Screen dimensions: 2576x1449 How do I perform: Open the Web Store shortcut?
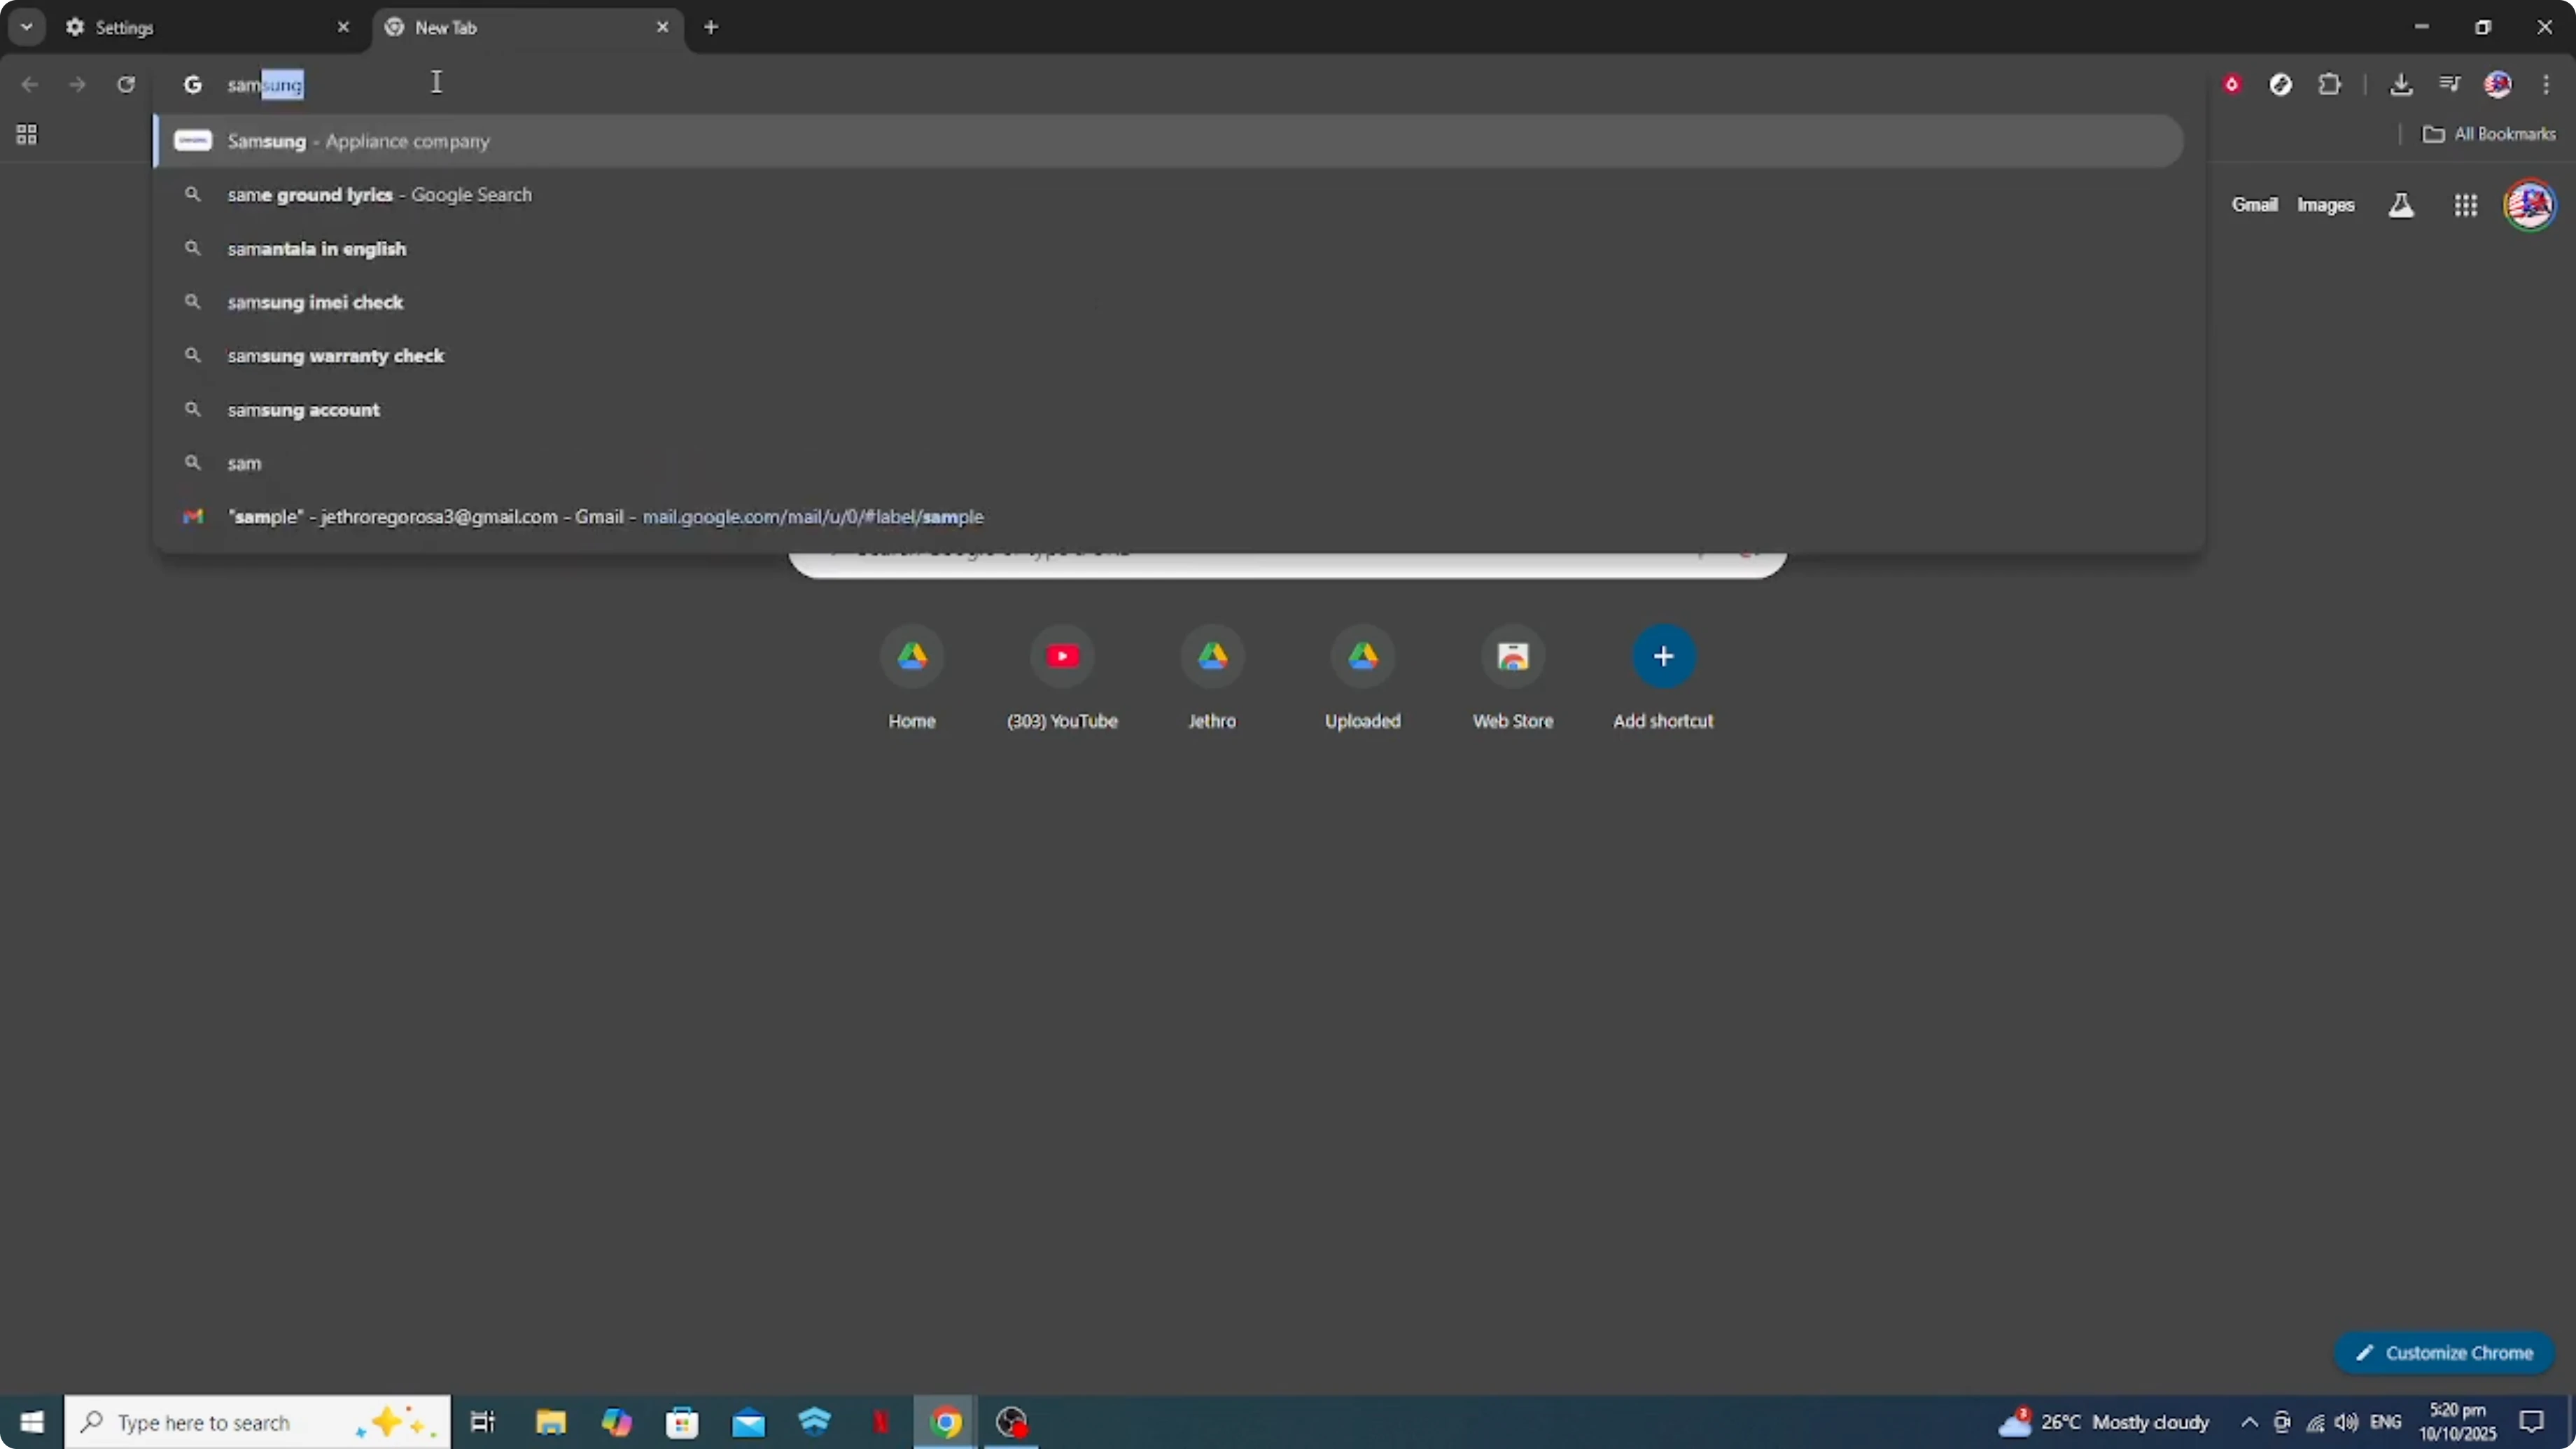pyautogui.click(x=1513, y=679)
